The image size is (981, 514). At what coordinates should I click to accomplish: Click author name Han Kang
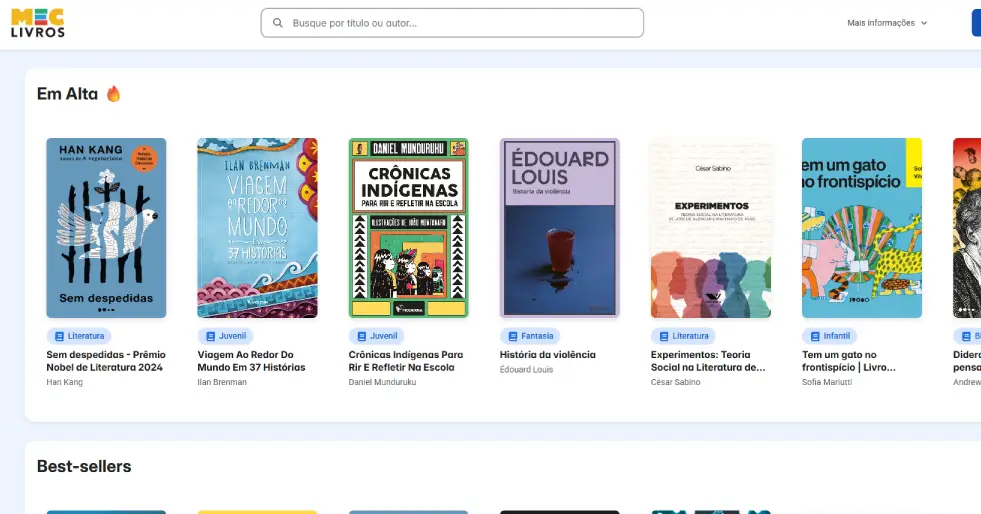pos(64,382)
